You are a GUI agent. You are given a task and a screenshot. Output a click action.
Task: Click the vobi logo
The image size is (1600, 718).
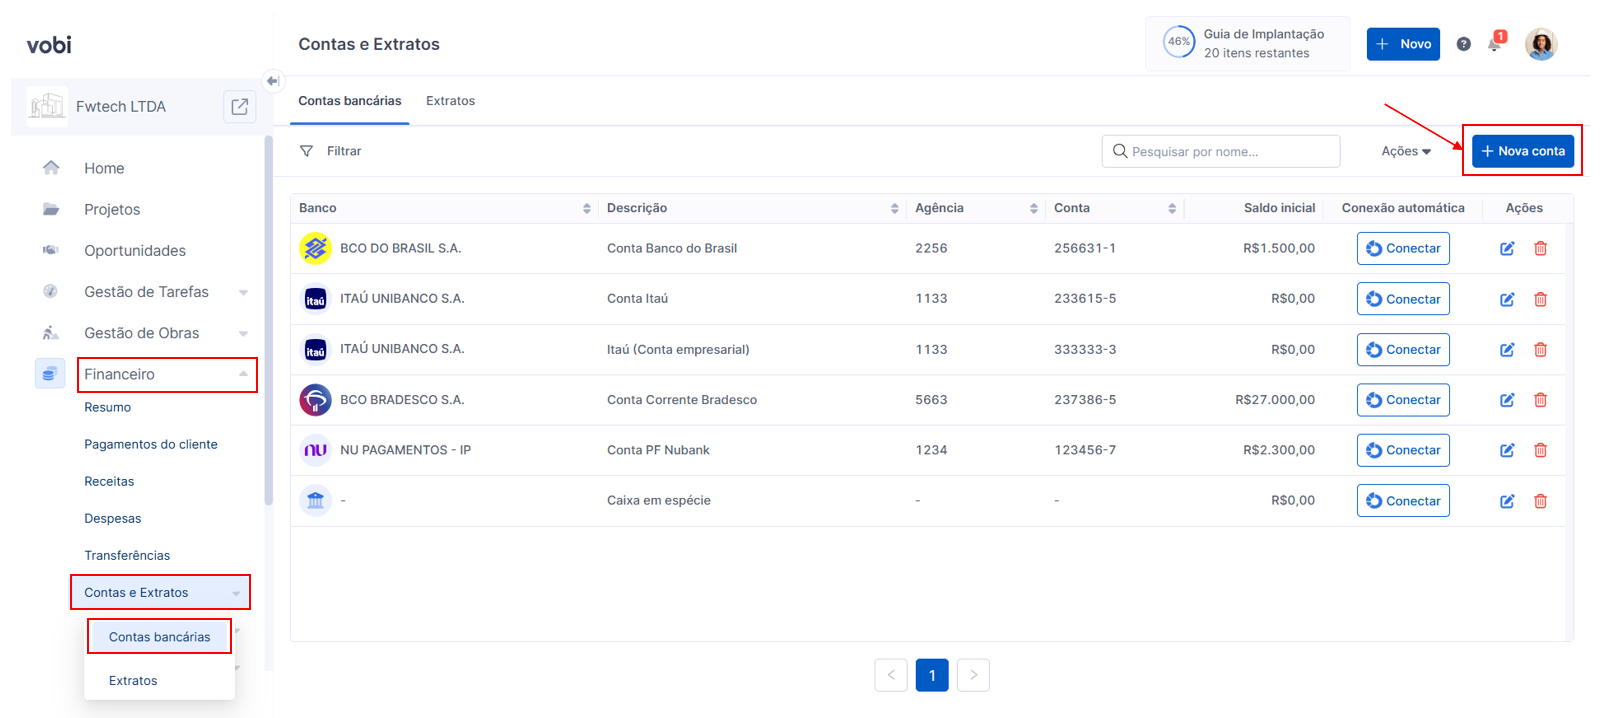(x=49, y=45)
